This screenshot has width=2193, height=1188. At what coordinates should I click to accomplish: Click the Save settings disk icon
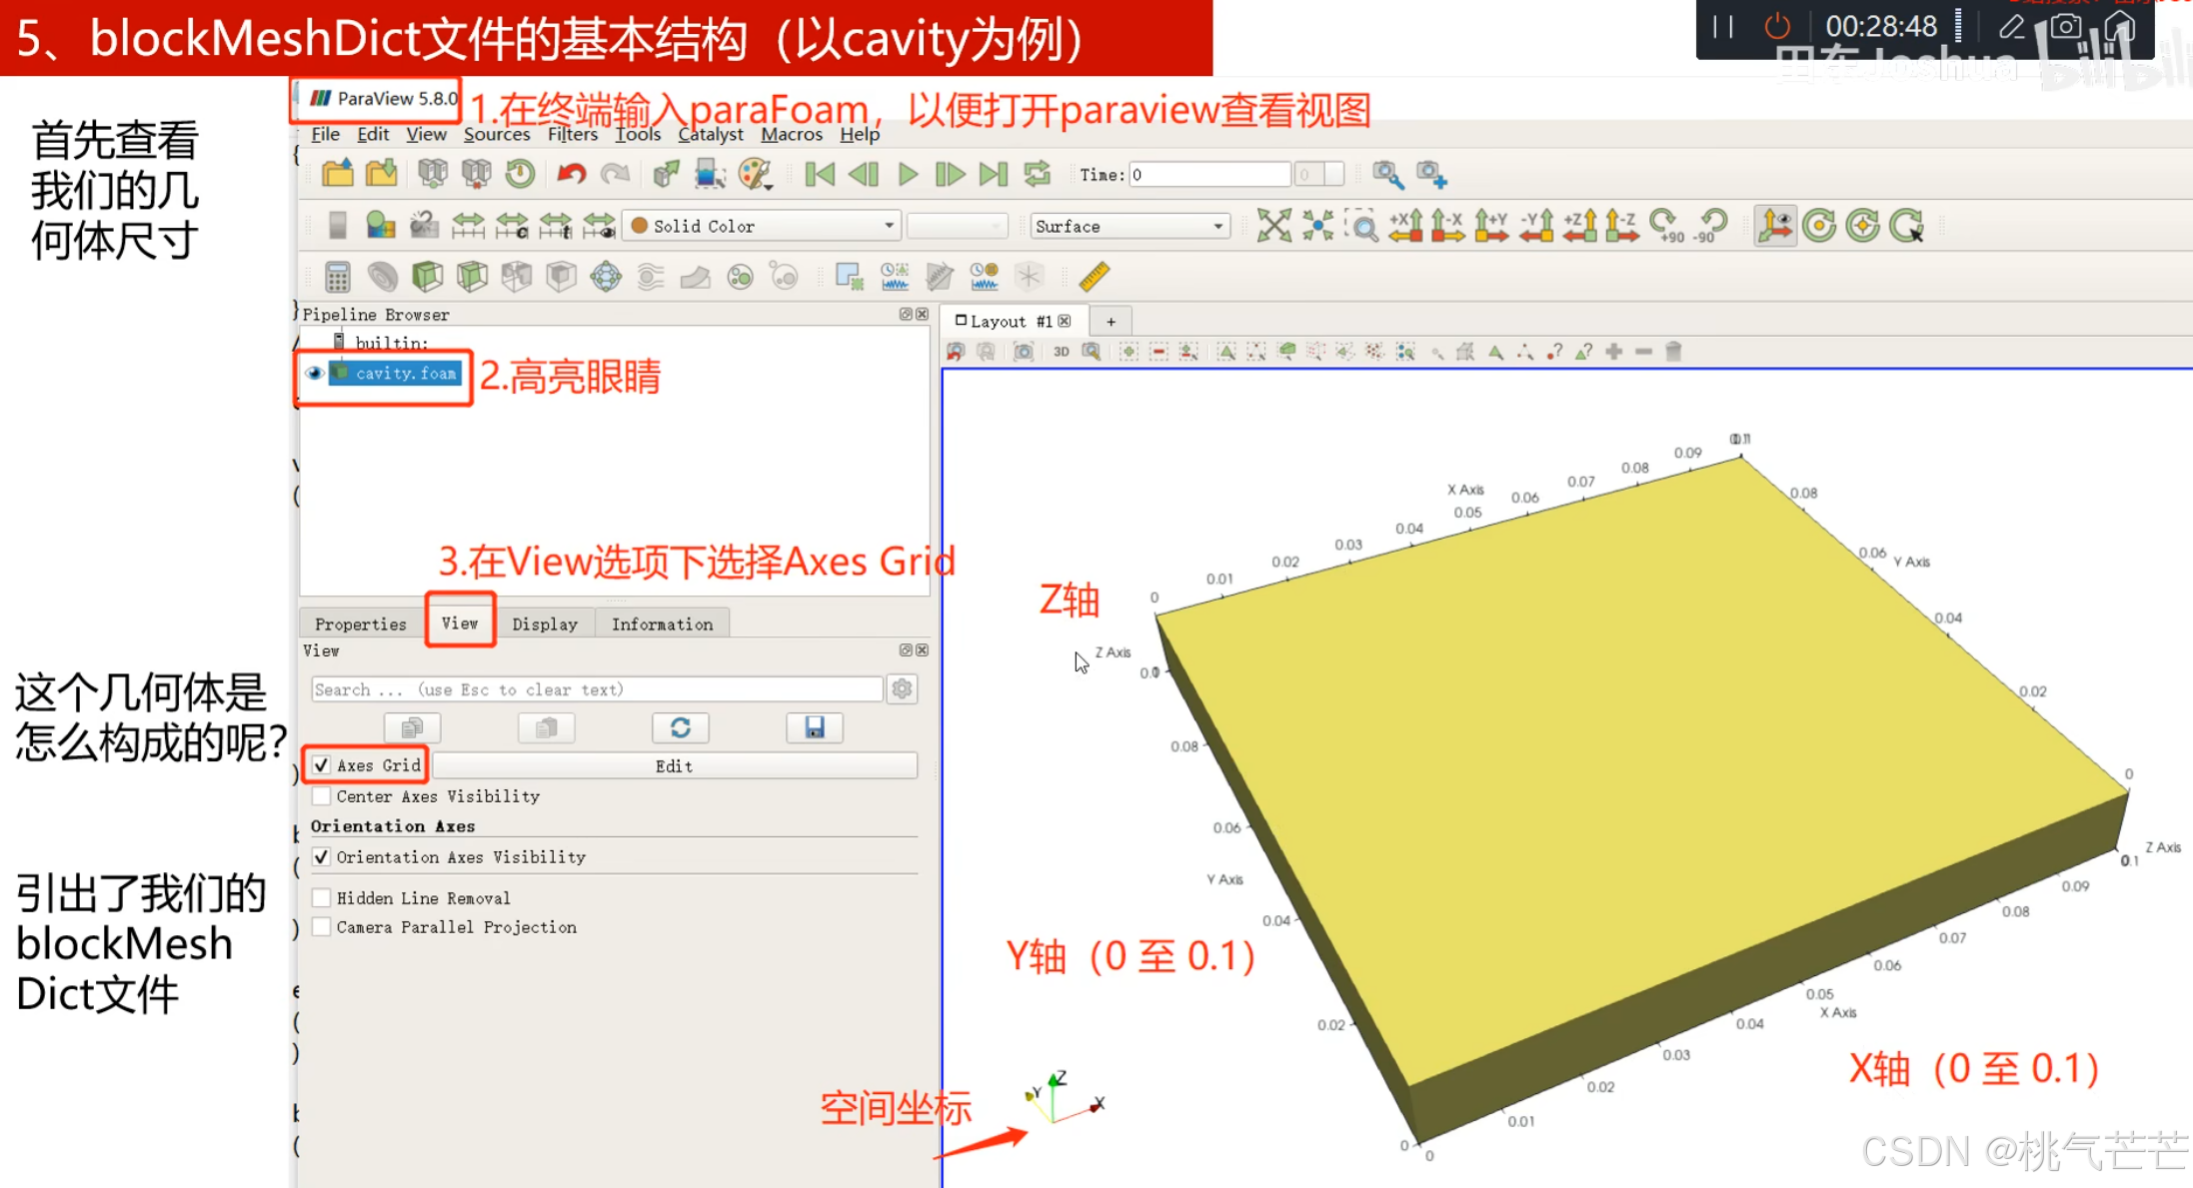(x=814, y=727)
